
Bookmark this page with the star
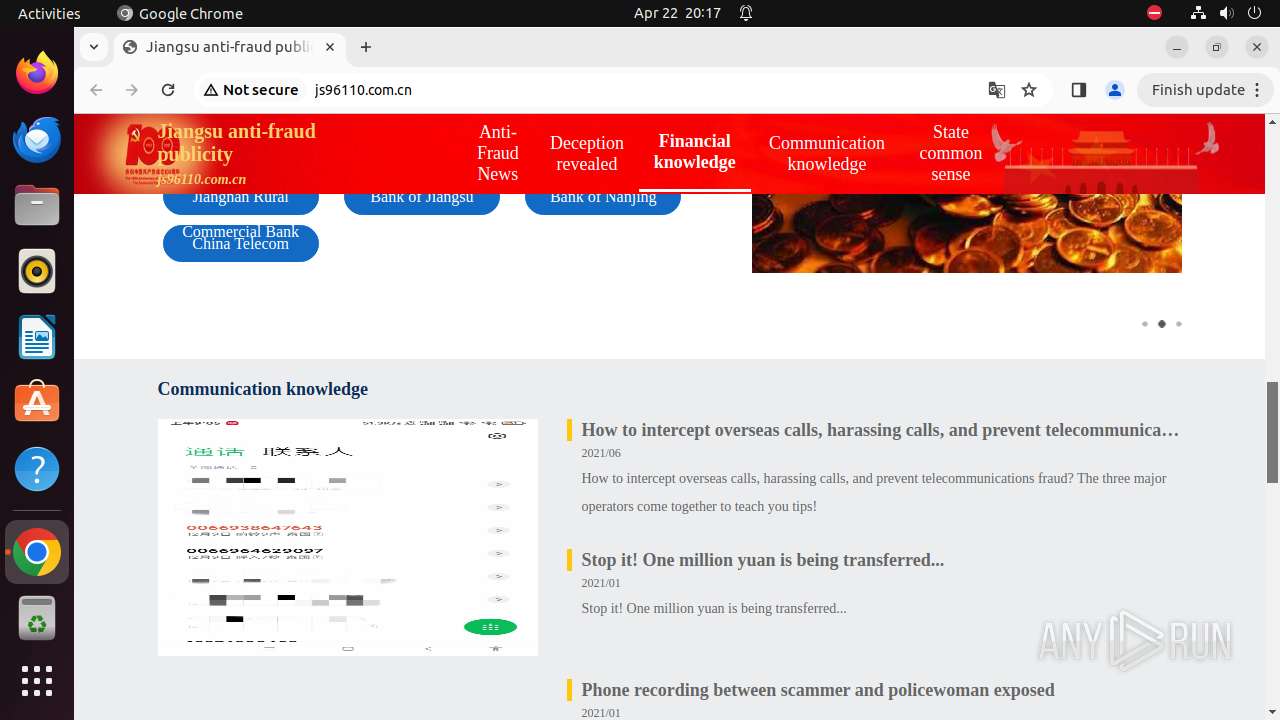[1029, 90]
